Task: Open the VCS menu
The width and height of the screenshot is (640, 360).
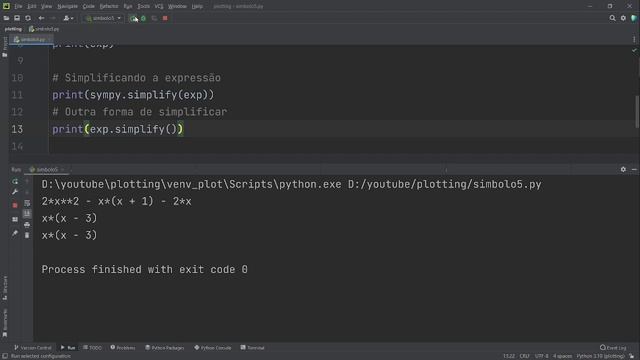Action: click(x=159, y=6)
